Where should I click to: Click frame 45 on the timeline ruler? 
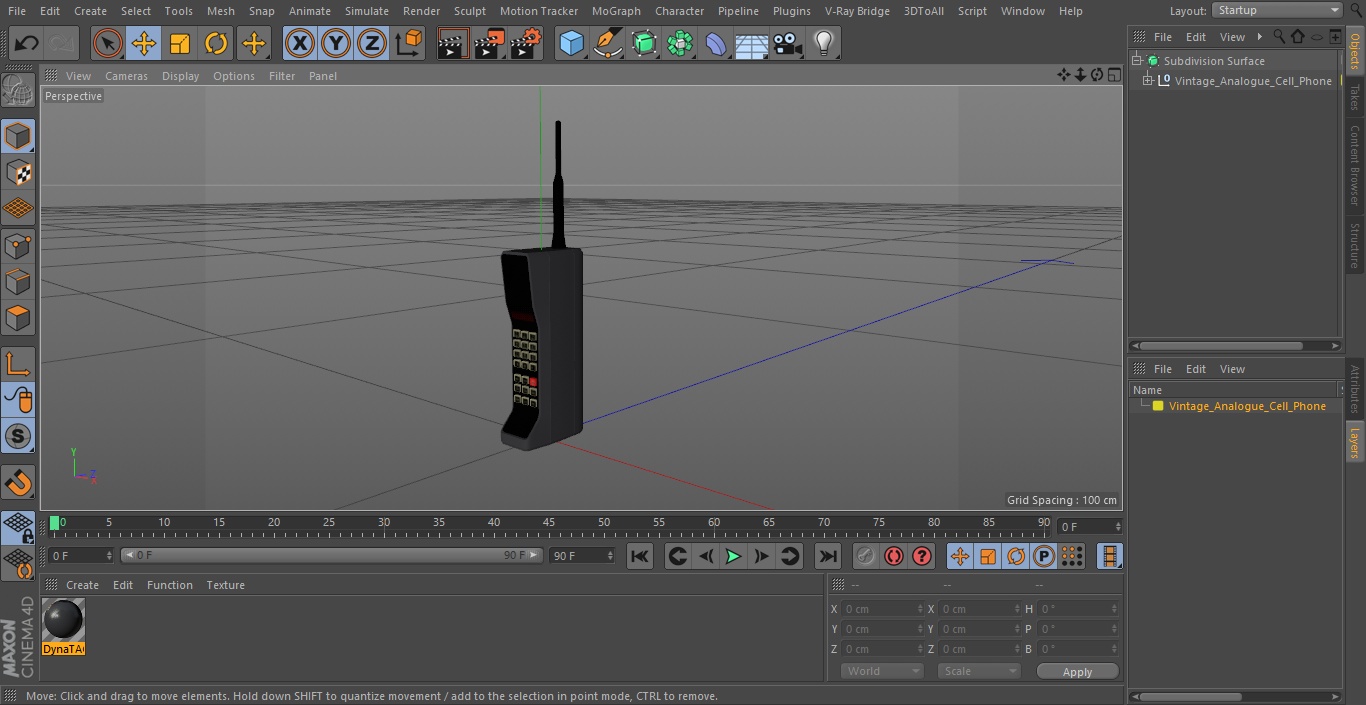(x=549, y=523)
